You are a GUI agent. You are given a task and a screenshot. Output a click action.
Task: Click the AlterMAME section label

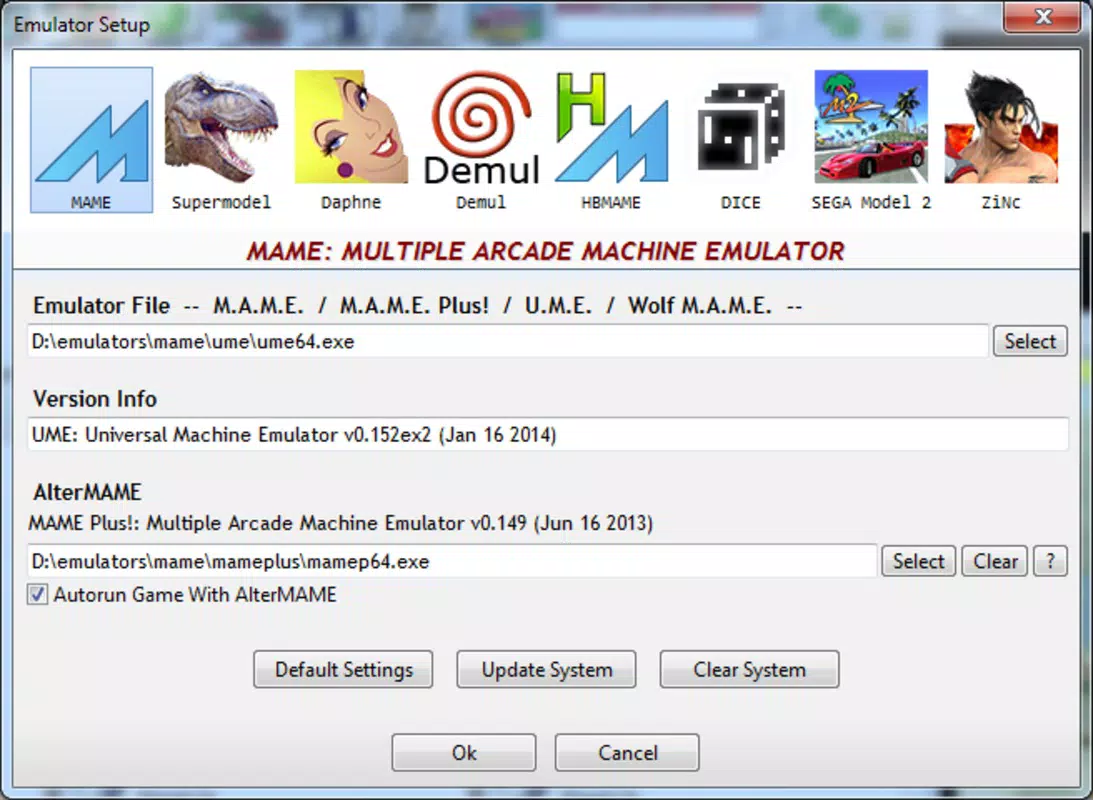coord(87,492)
